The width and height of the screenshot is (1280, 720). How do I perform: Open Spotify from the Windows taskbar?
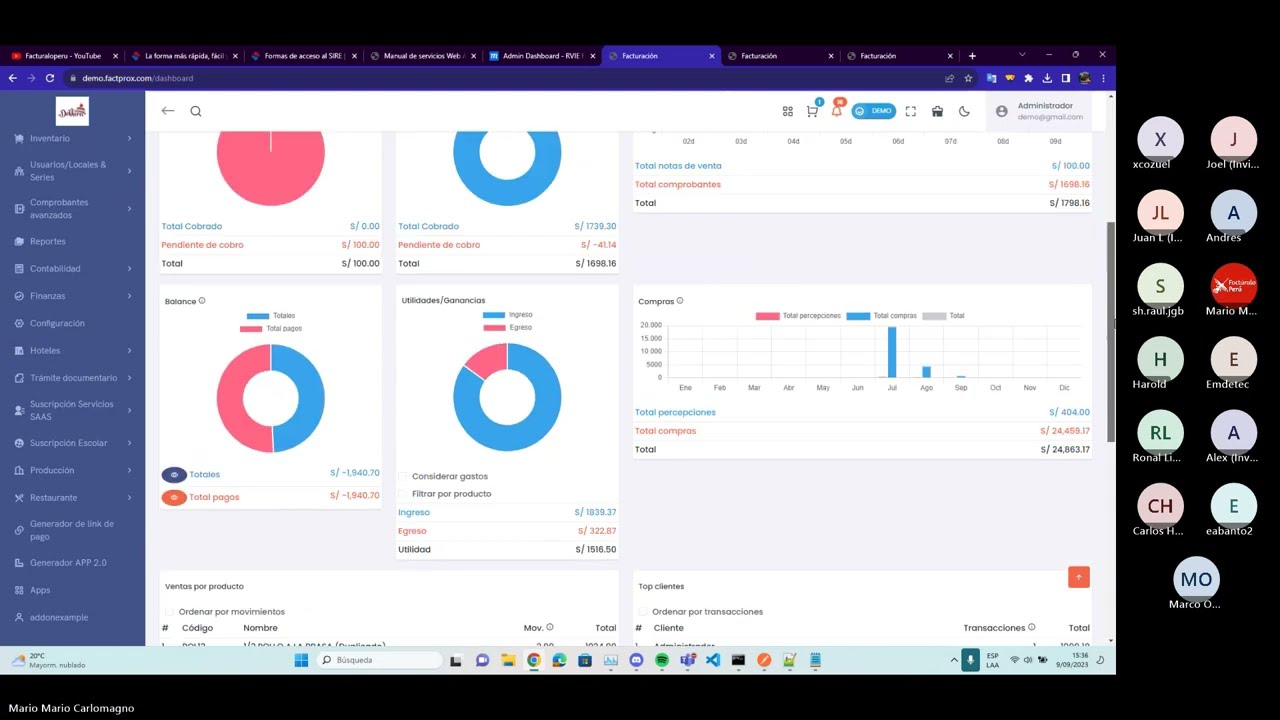[x=662, y=660]
